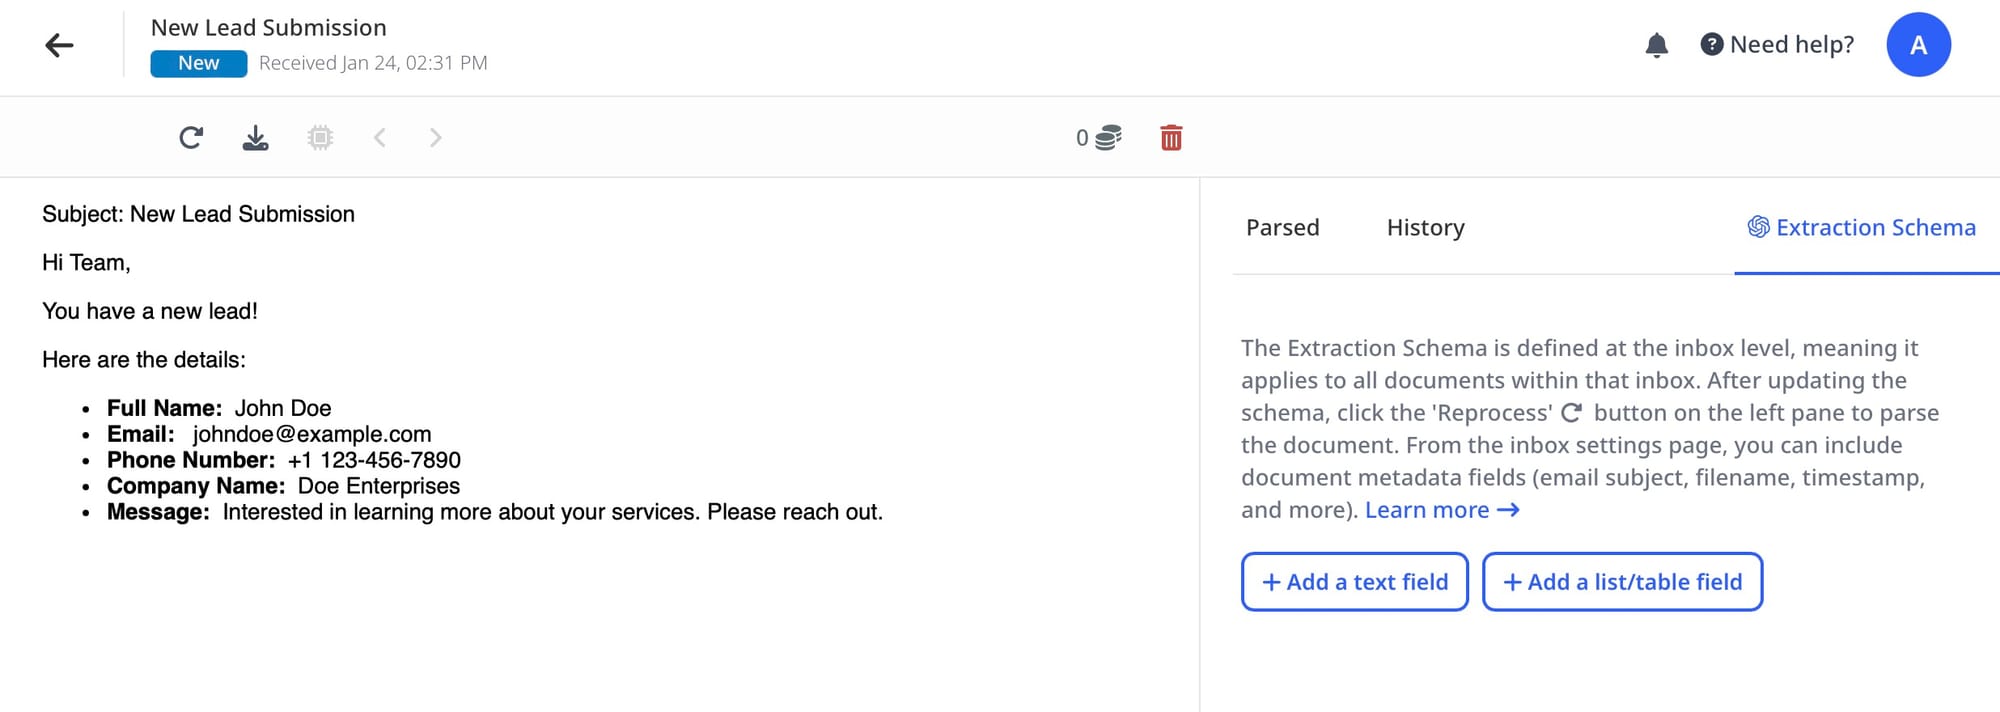Download the lead submission document
Viewport: 2000px width, 712px height.
pos(256,138)
